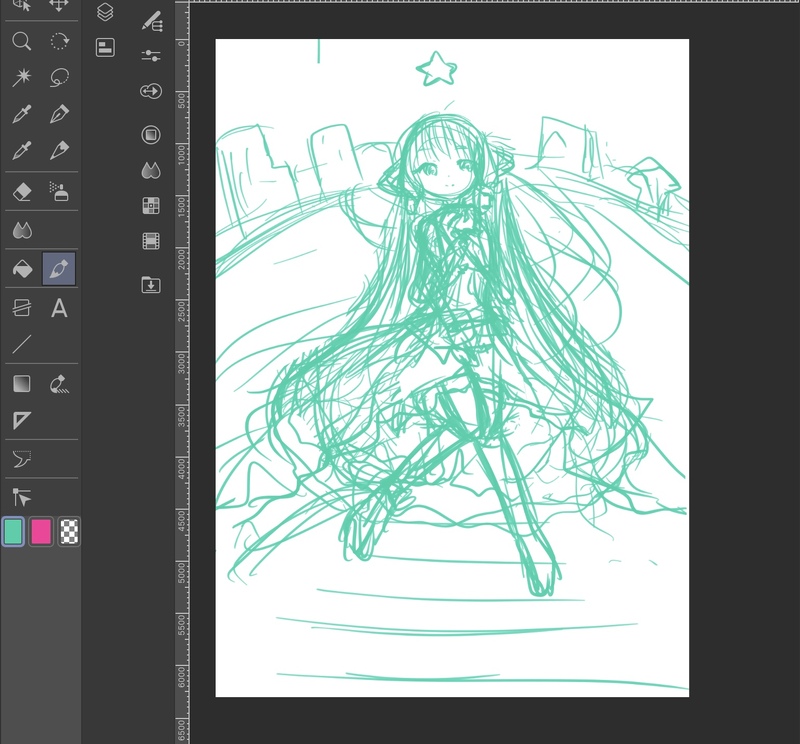The width and height of the screenshot is (800, 744).
Task: Select the Frame border tool
Action: (x=21, y=308)
